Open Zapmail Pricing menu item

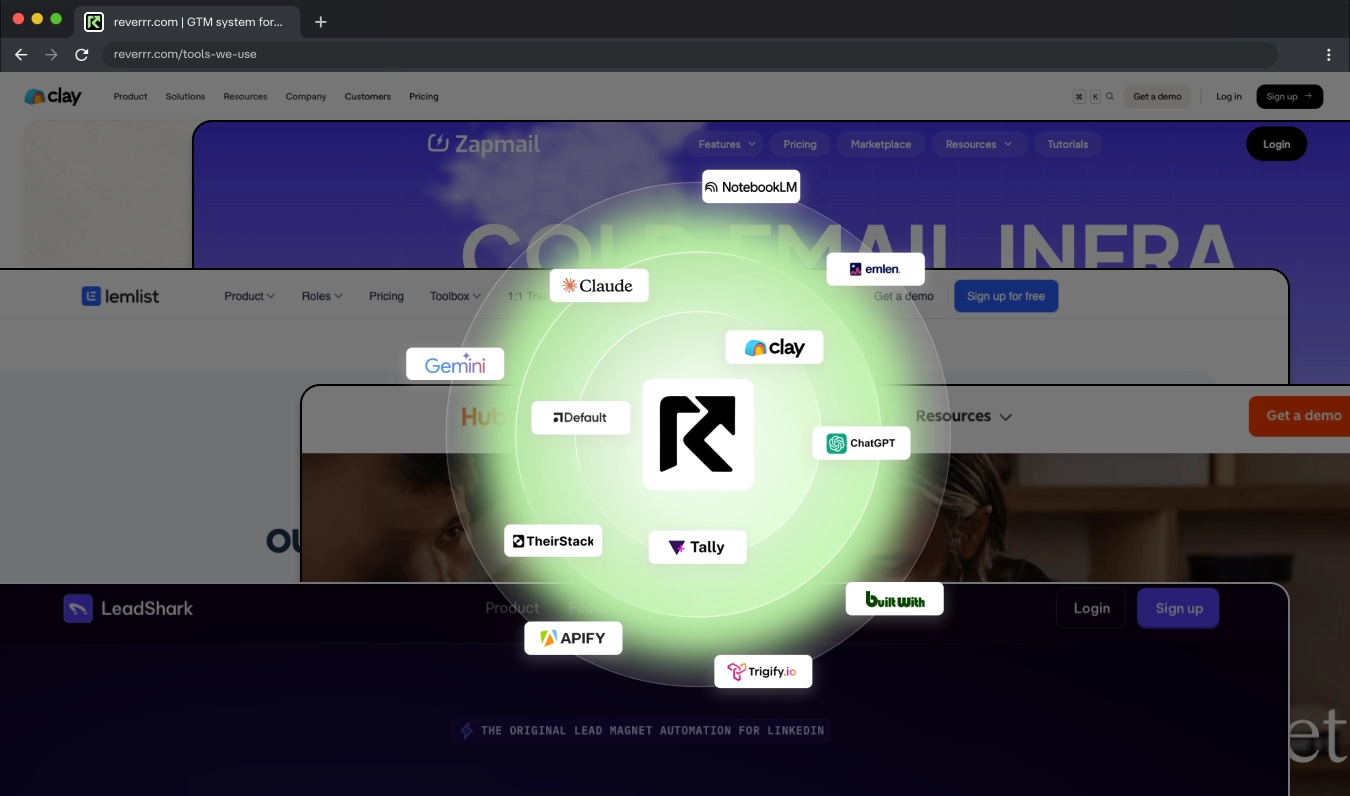800,144
